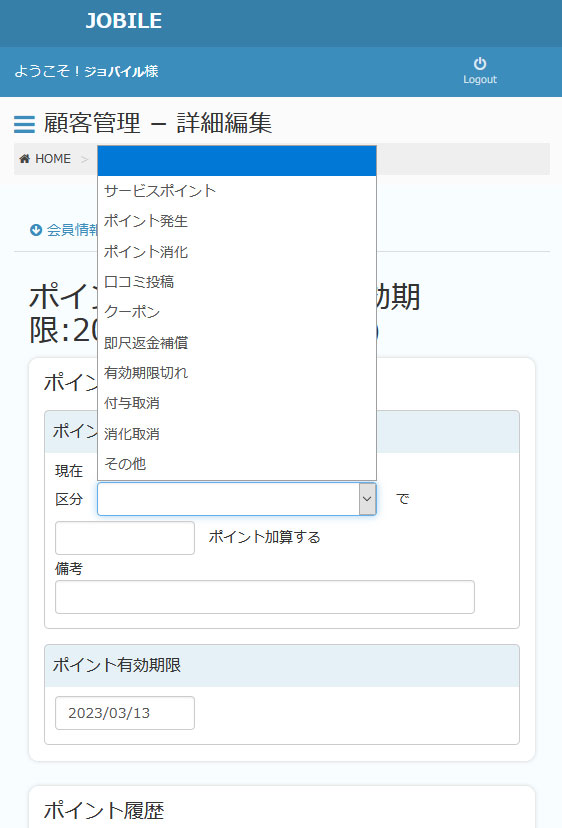Image resolution: width=562 pixels, height=828 pixels.
Task: Click the ポイント履歴 heading
Action: tap(104, 810)
